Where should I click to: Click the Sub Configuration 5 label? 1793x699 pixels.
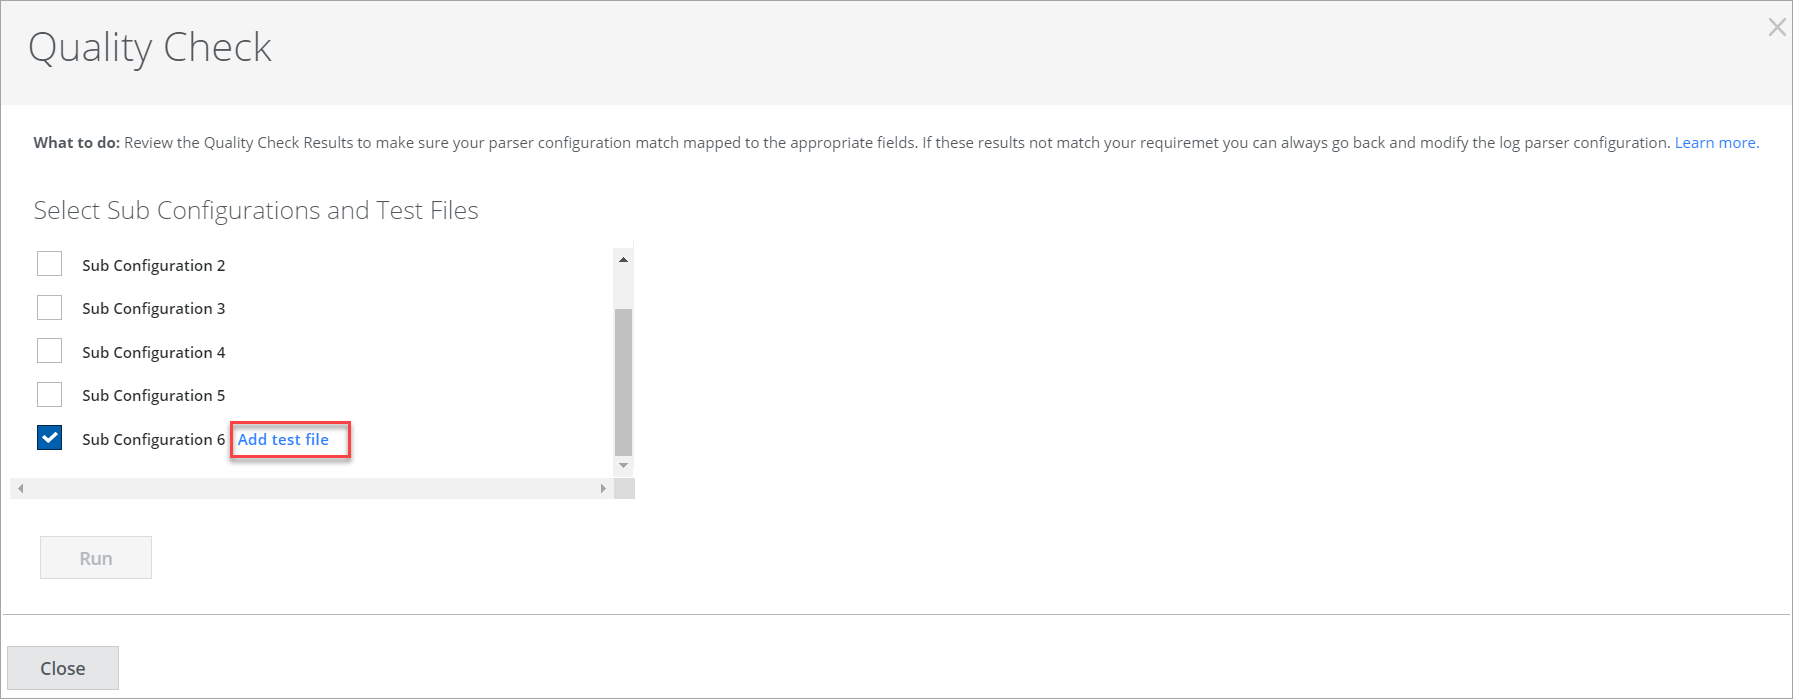point(154,396)
